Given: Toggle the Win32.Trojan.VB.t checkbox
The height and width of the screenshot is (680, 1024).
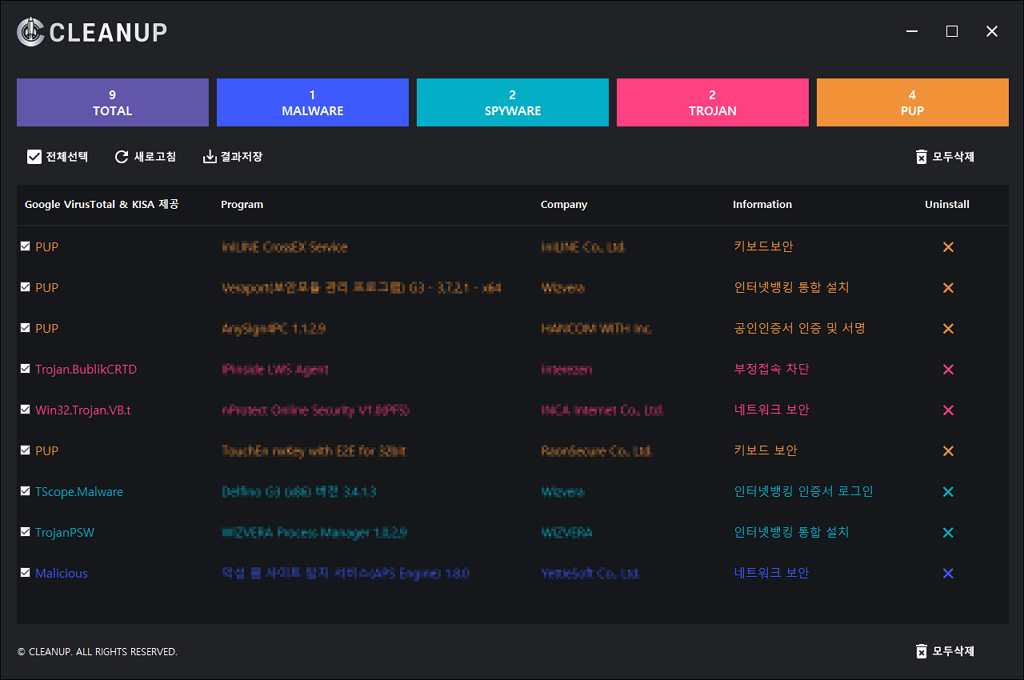Looking at the screenshot, I should [25, 410].
